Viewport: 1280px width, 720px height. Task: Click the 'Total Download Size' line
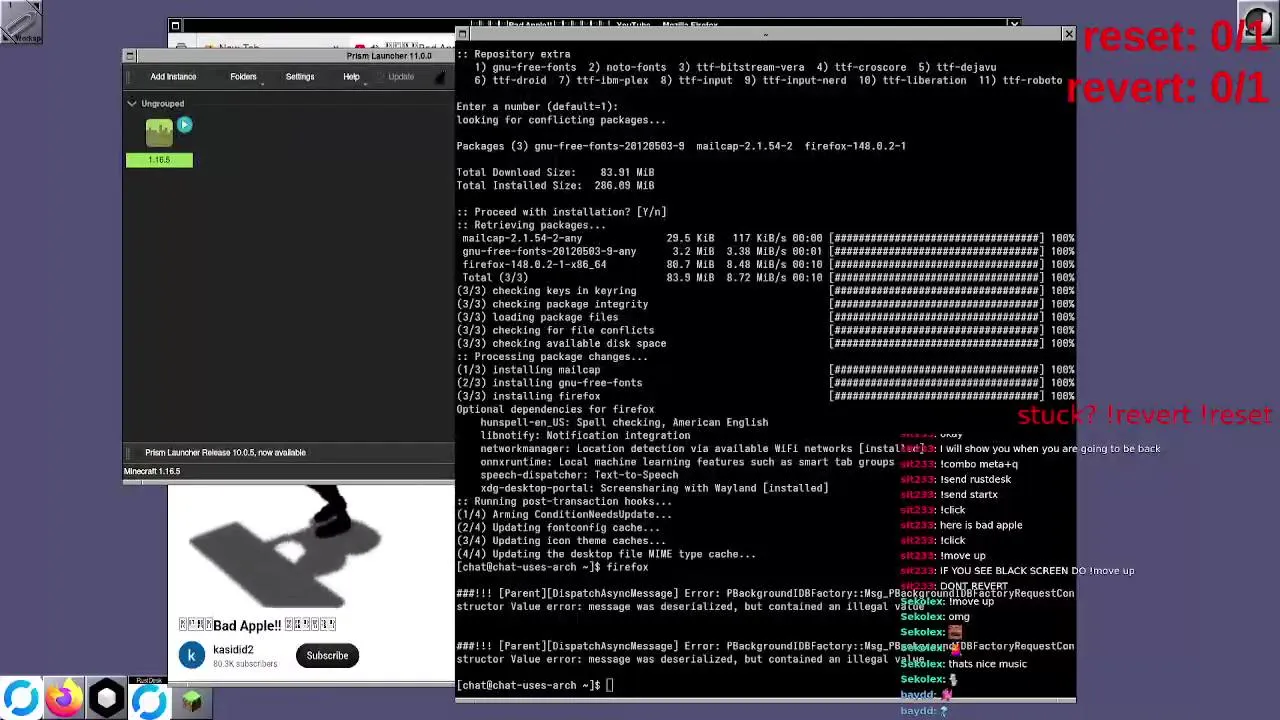tap(555, 172)
